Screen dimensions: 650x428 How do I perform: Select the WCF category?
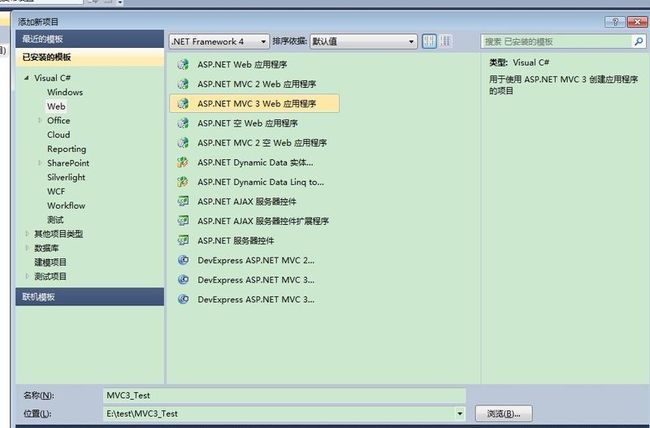click(x=56, y=191)
